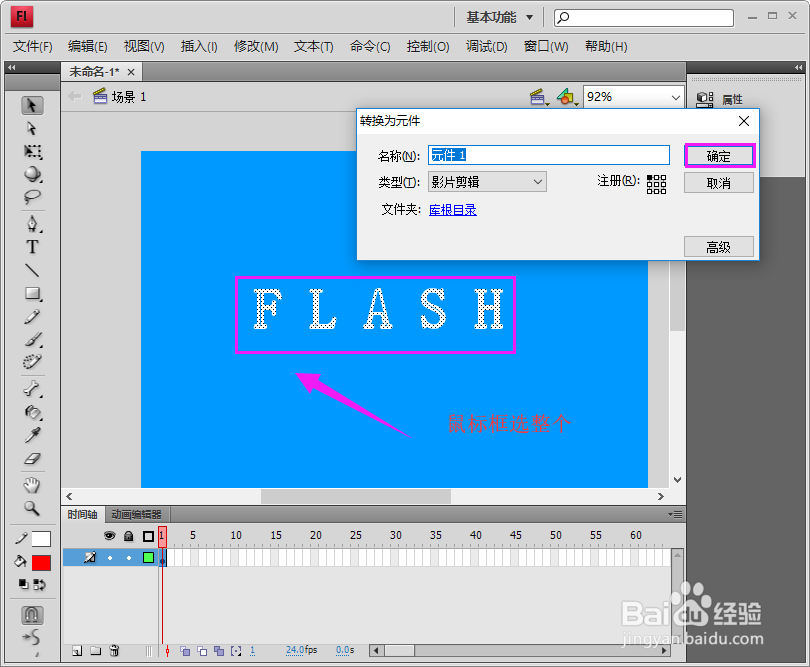Select the Zoom magnifier tool
Viewport: 810px width, 667px height.
click(x=33, y=508)
